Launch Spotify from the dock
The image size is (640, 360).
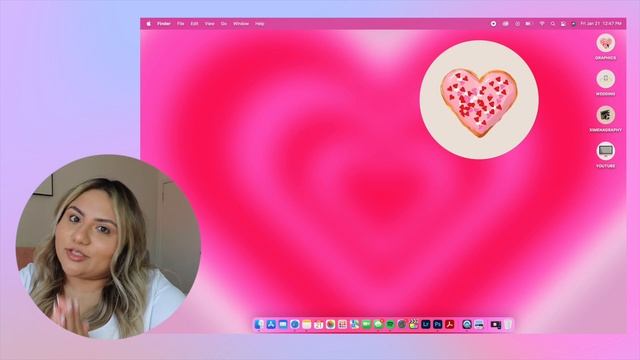[x=390, y=324]
